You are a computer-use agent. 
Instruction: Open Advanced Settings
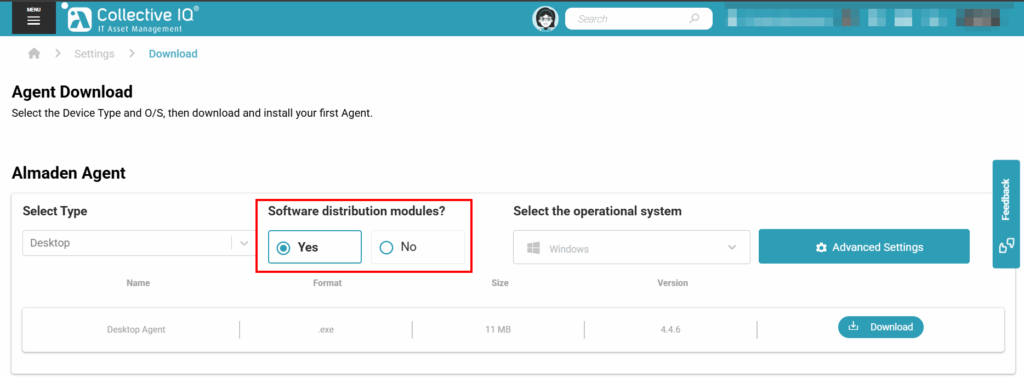click(x=864, y=247)
